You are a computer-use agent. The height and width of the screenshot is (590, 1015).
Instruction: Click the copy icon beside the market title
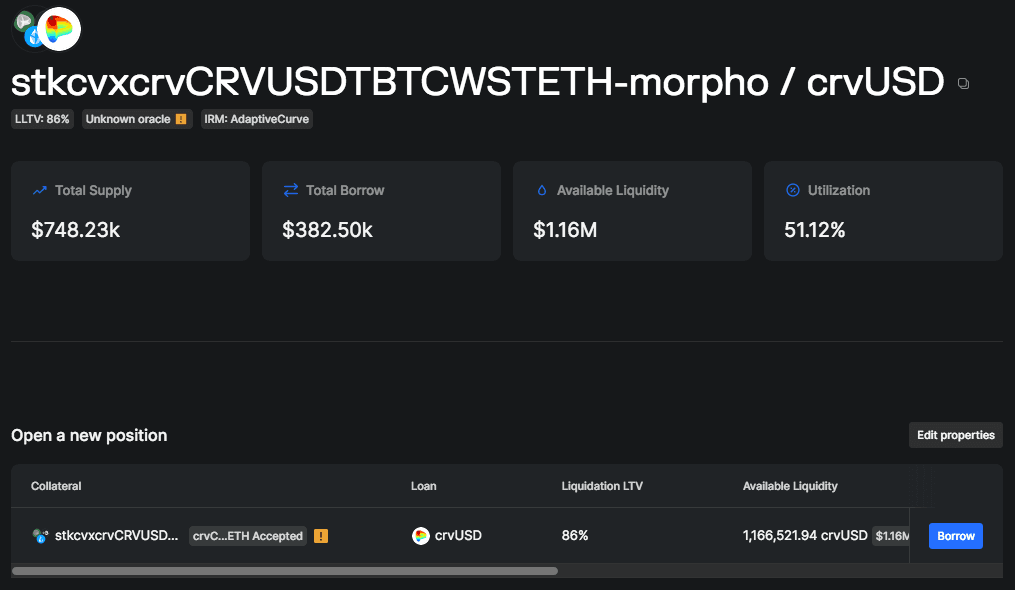tap(963, 84)
